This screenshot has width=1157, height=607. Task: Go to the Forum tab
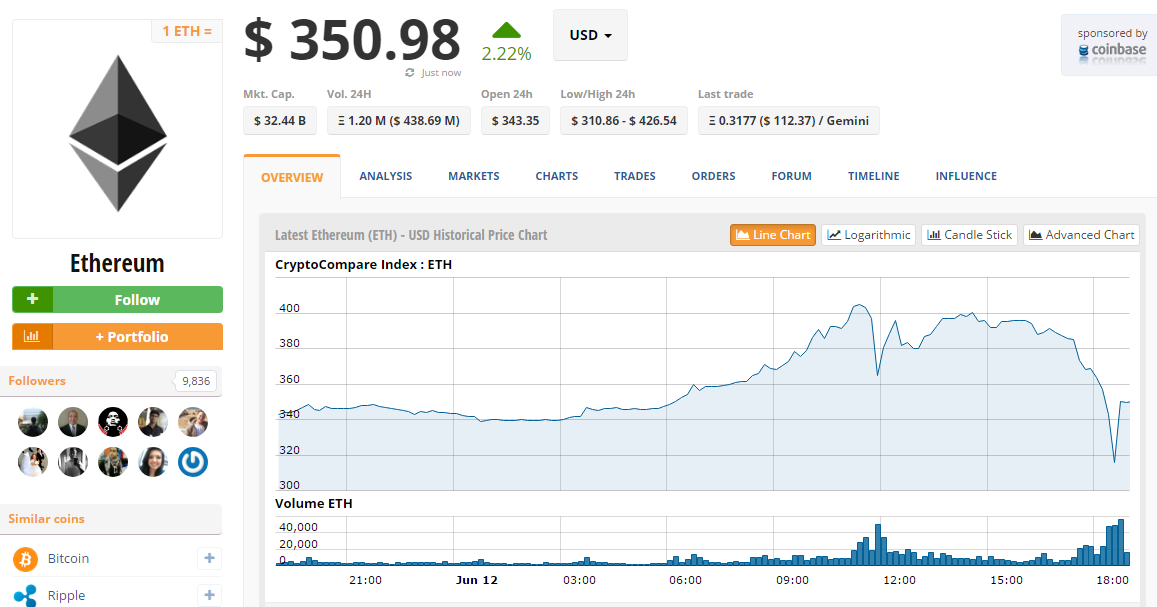[x=792, y=176]
